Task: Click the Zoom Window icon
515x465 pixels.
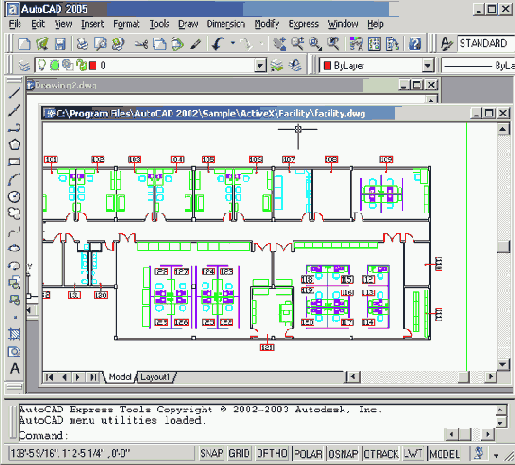Action: (x=315, y=44)
